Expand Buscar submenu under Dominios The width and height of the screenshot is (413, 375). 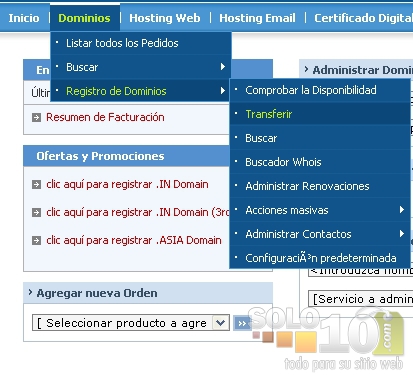click(x=141, y=67)
